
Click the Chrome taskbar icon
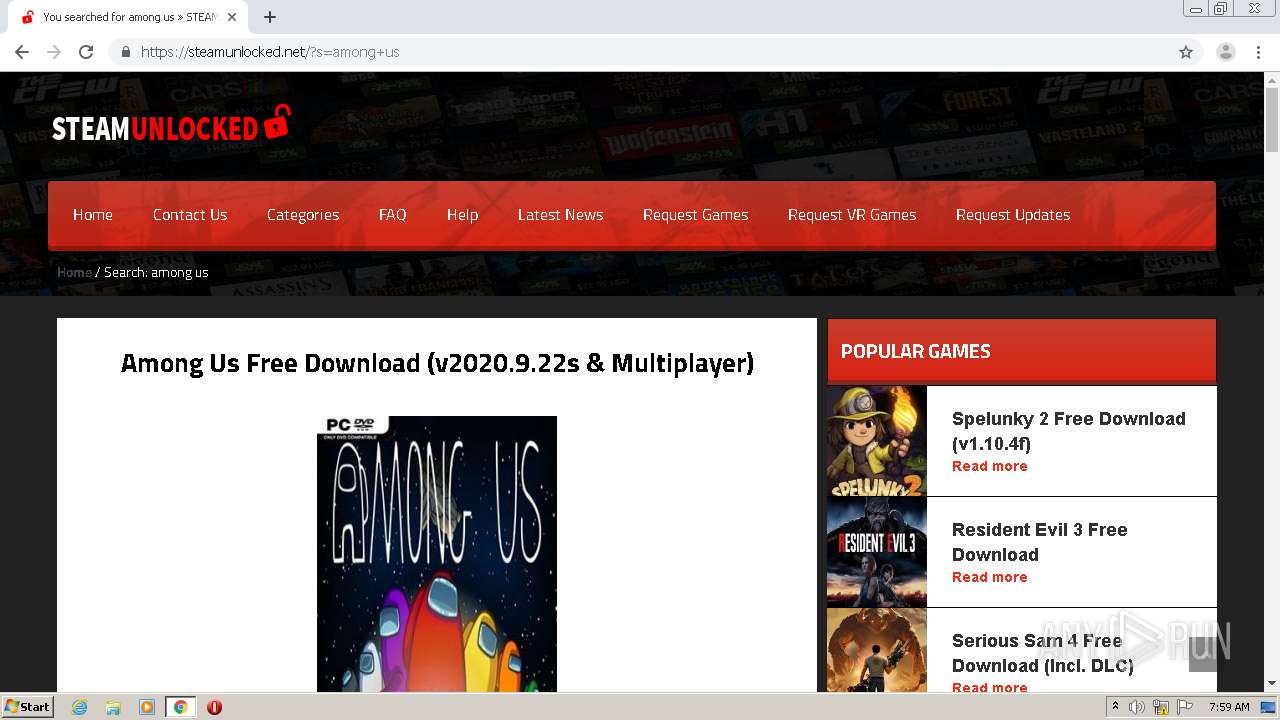(x=180, y=707)
